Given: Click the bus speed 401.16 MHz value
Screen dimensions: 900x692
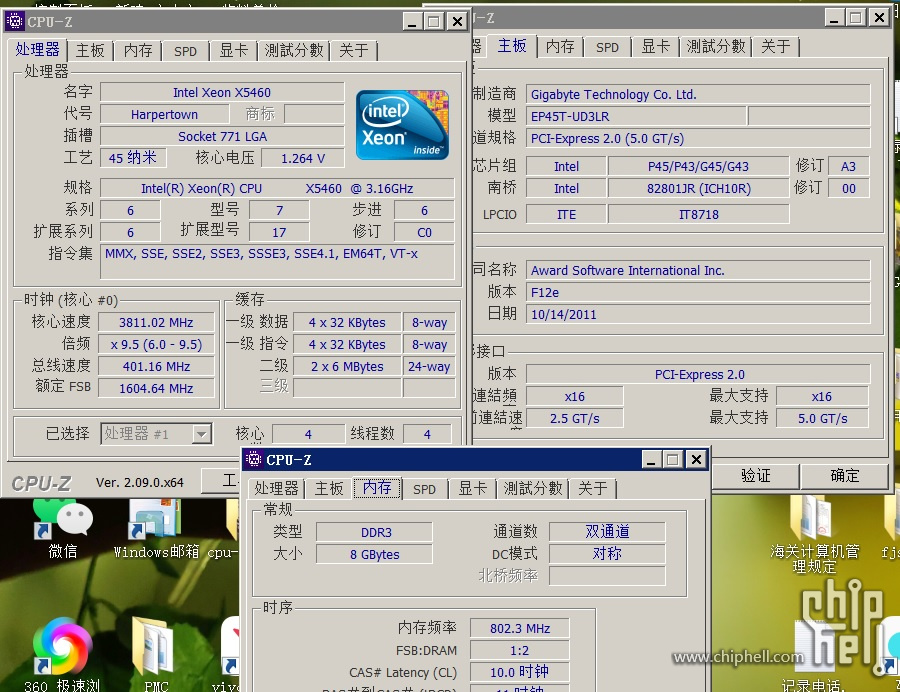Looking at the screenshot, I should [x=156, y=366].
